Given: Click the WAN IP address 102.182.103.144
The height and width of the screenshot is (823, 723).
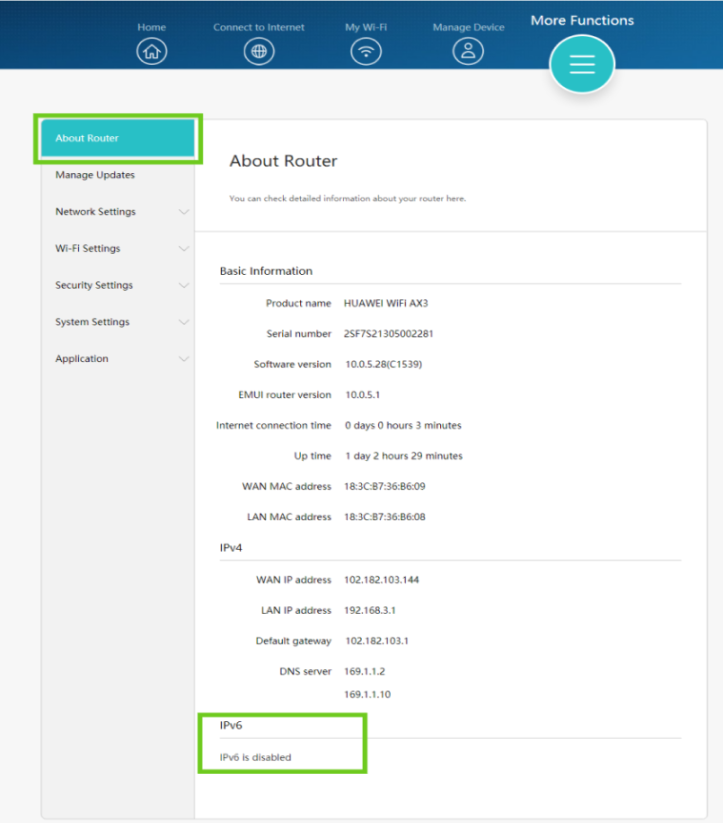Looking at the screenshot, I should pos(382,580).
